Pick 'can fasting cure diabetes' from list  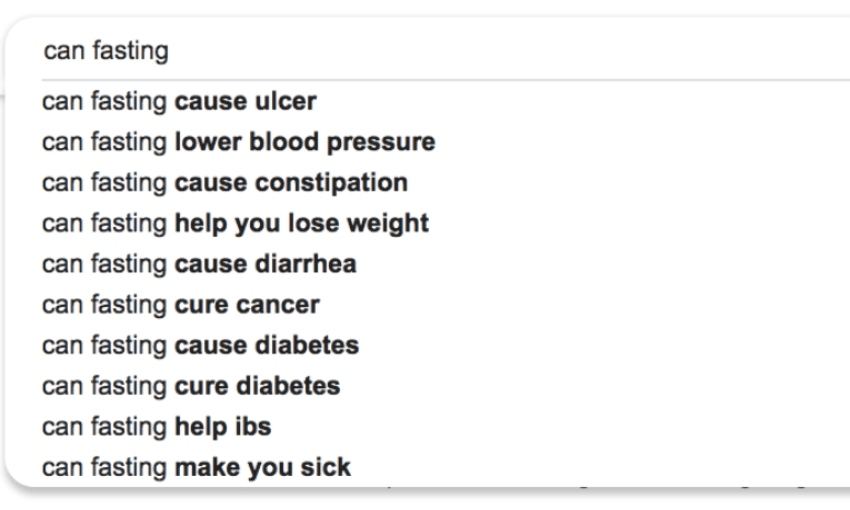(191, 385)
